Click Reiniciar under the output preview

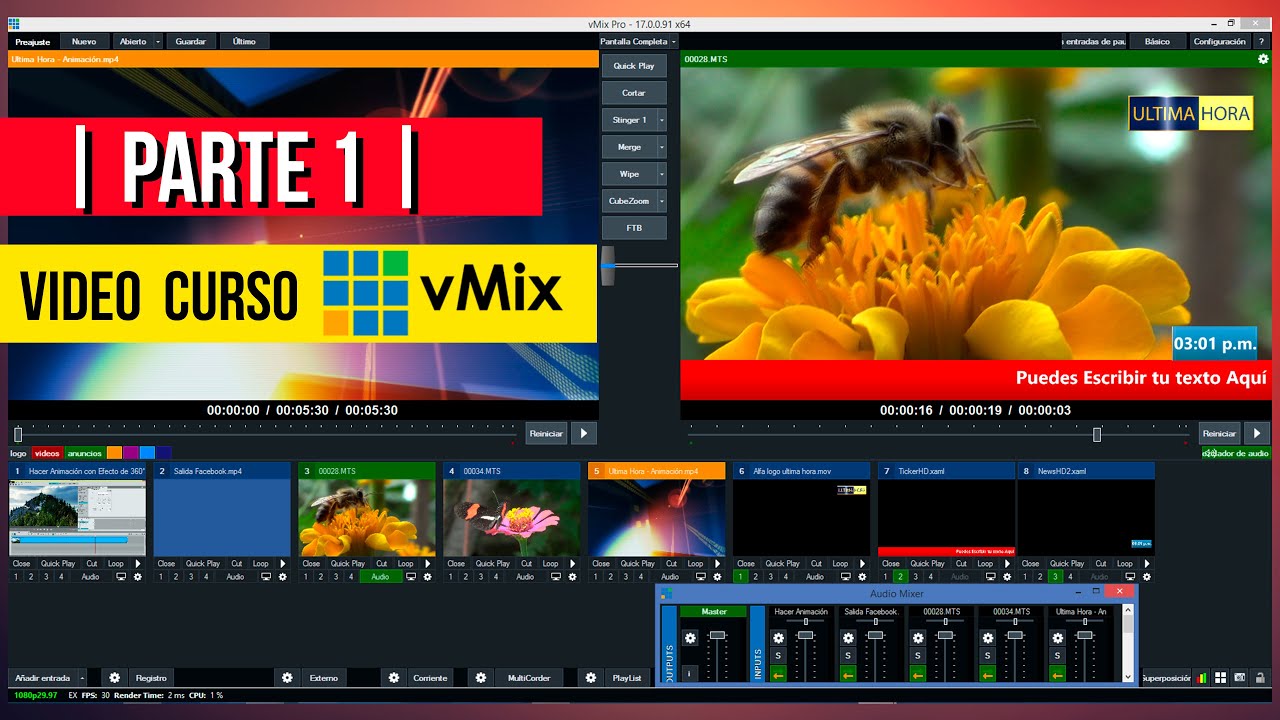(x=1219, y=433)
